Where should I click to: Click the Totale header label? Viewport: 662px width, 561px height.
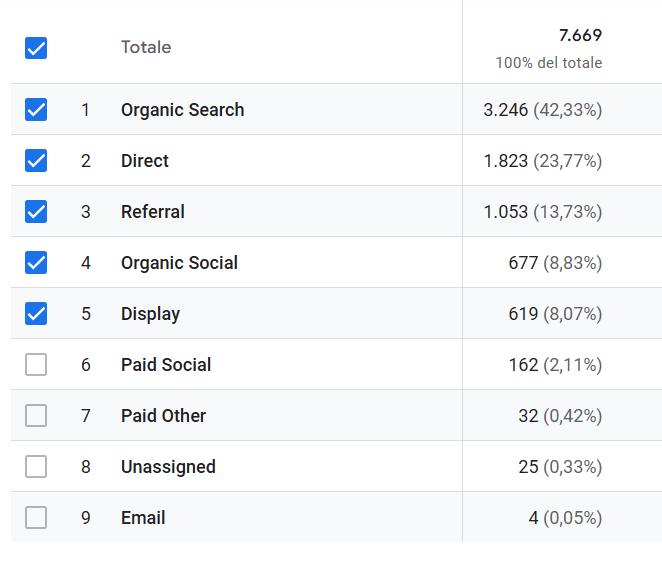pyautogui.click(x=146, y=47)
